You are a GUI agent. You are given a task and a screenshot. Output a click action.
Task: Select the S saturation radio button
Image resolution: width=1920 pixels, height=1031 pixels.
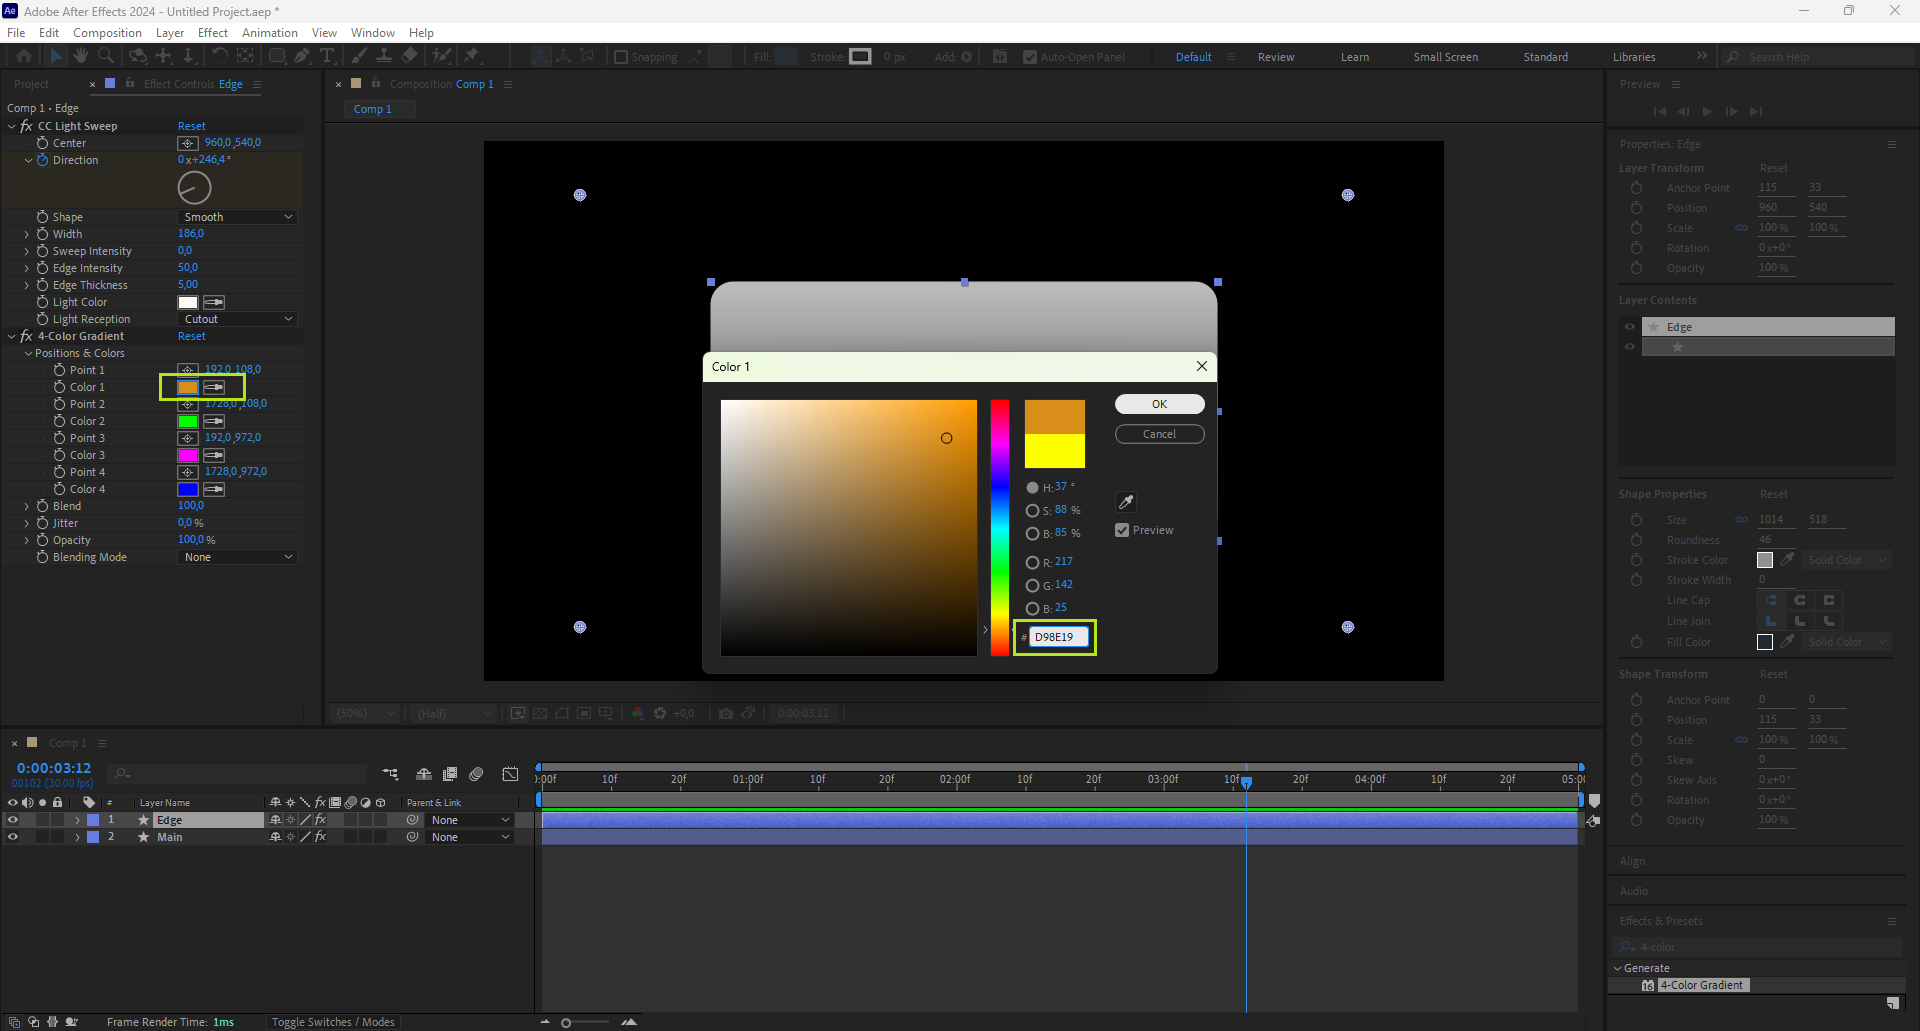coord(1032,510)
